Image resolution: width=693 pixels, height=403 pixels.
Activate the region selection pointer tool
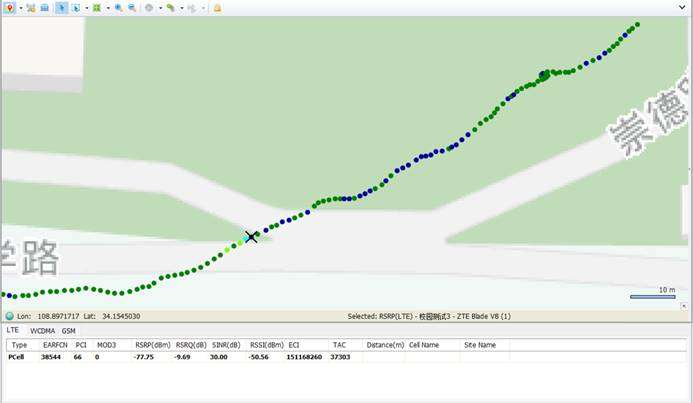[x=76, y=8]
